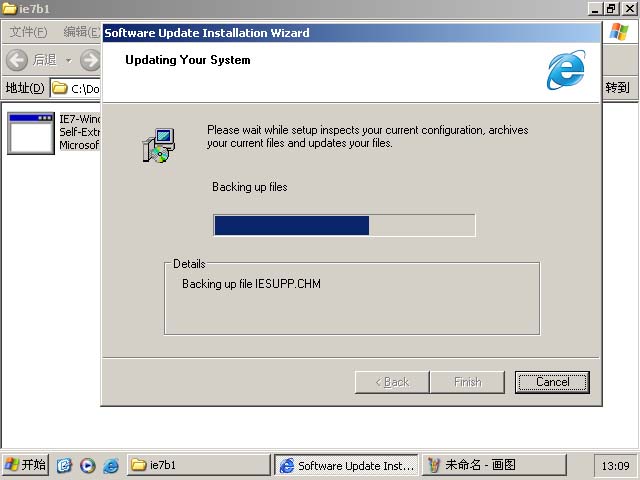Click the Software Update Installation Wizard title bar

tap(351, 33)
